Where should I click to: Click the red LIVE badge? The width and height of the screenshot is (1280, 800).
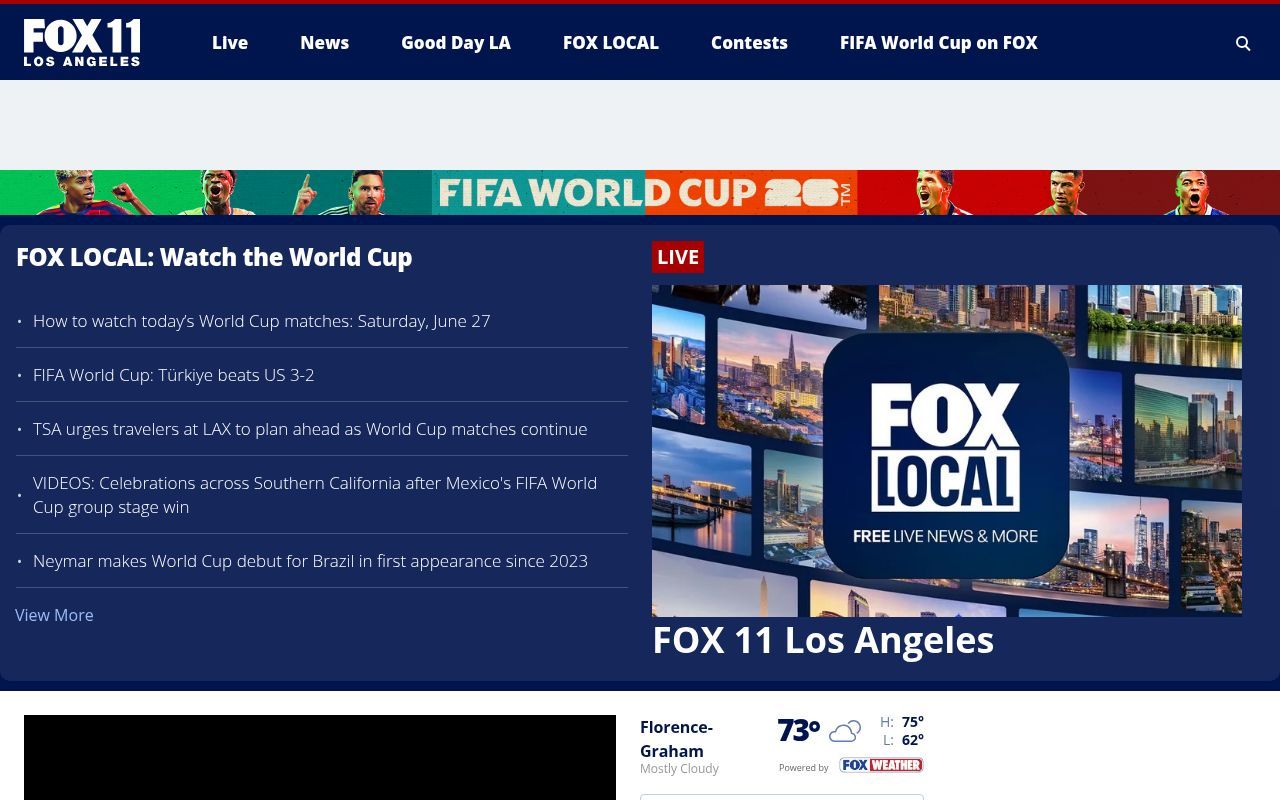(678, 257)
